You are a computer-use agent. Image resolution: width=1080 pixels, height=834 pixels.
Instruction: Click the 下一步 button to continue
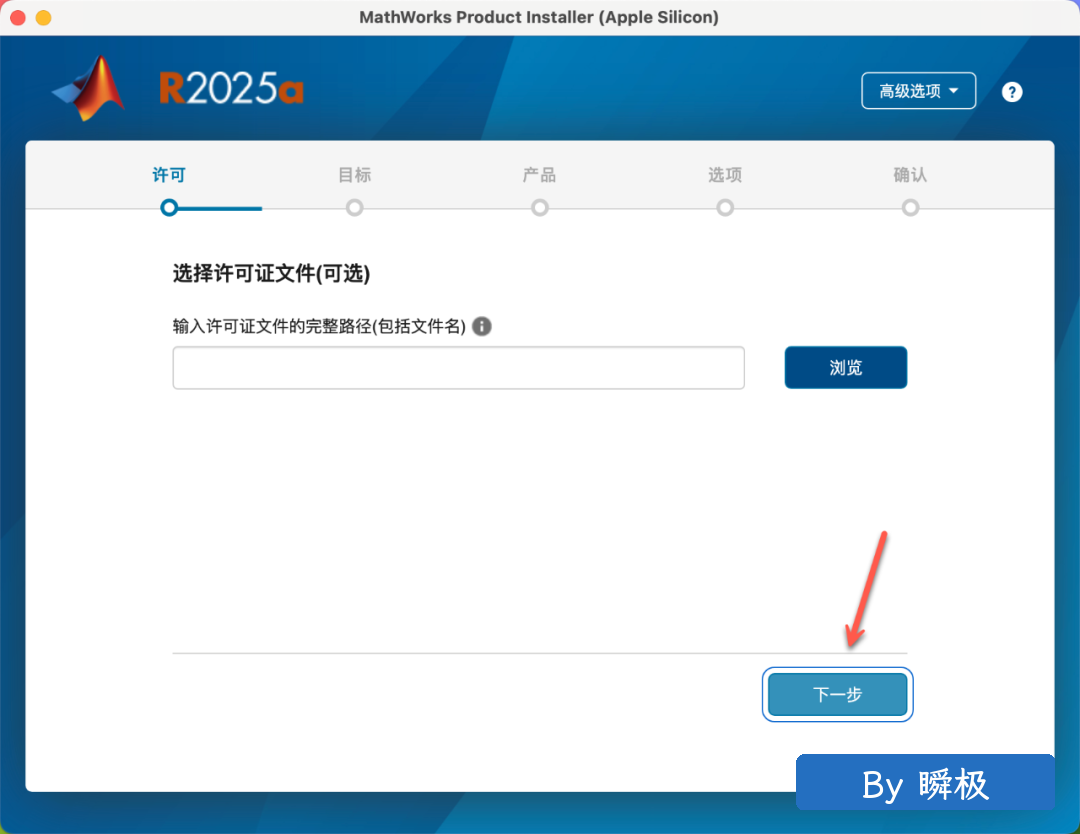[x=838, y=694]
